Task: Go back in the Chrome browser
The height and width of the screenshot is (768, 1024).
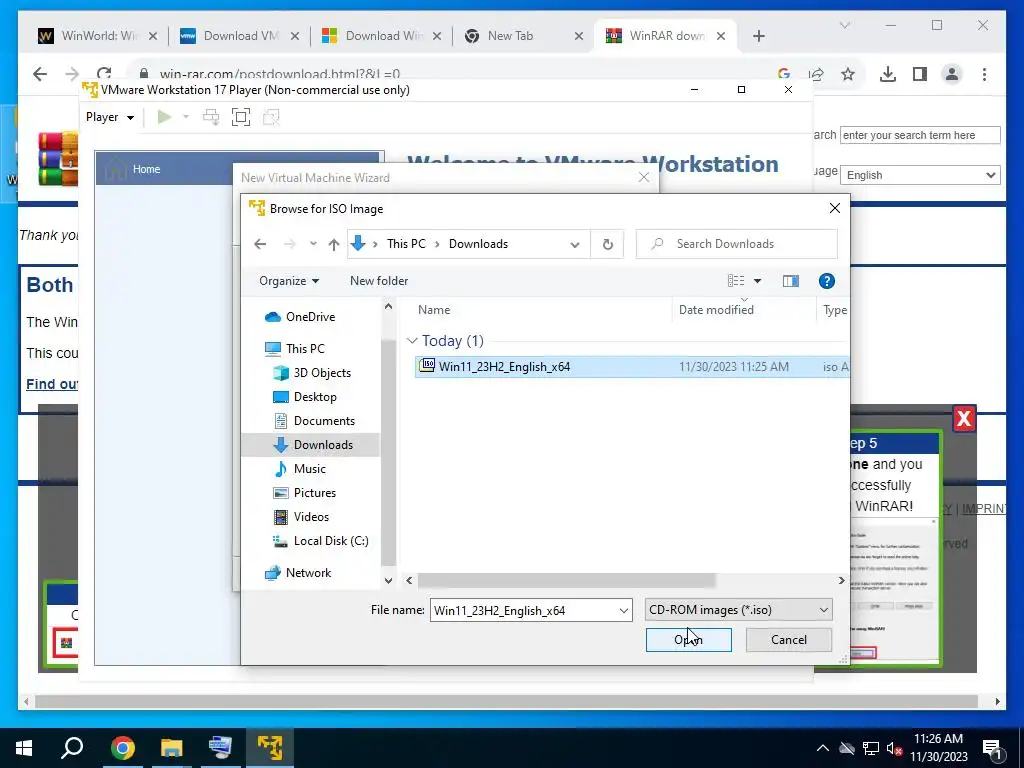Action: coord(40,74)
